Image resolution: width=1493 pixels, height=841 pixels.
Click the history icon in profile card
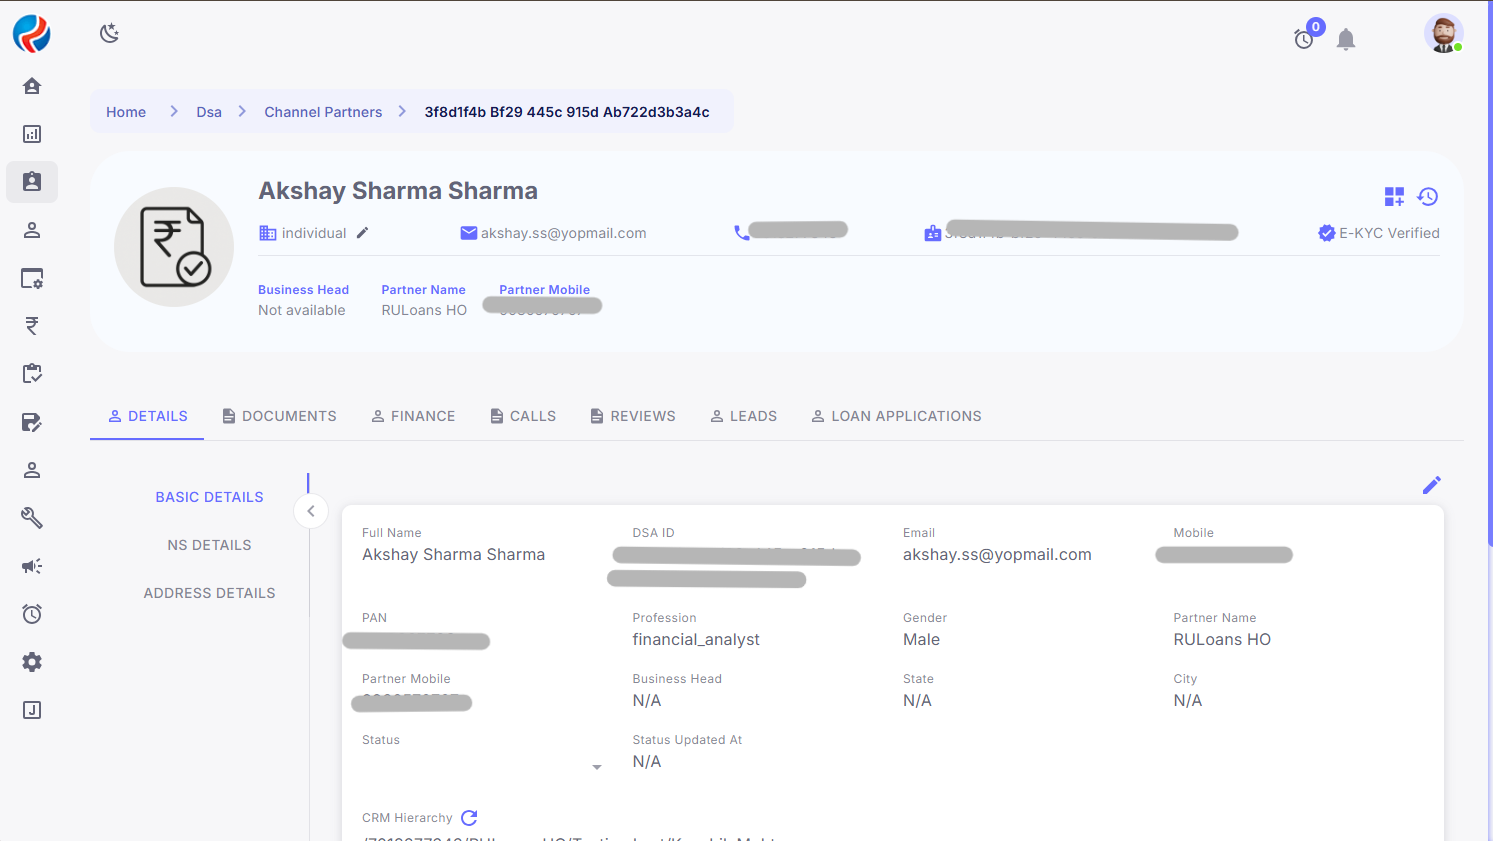1428,197
